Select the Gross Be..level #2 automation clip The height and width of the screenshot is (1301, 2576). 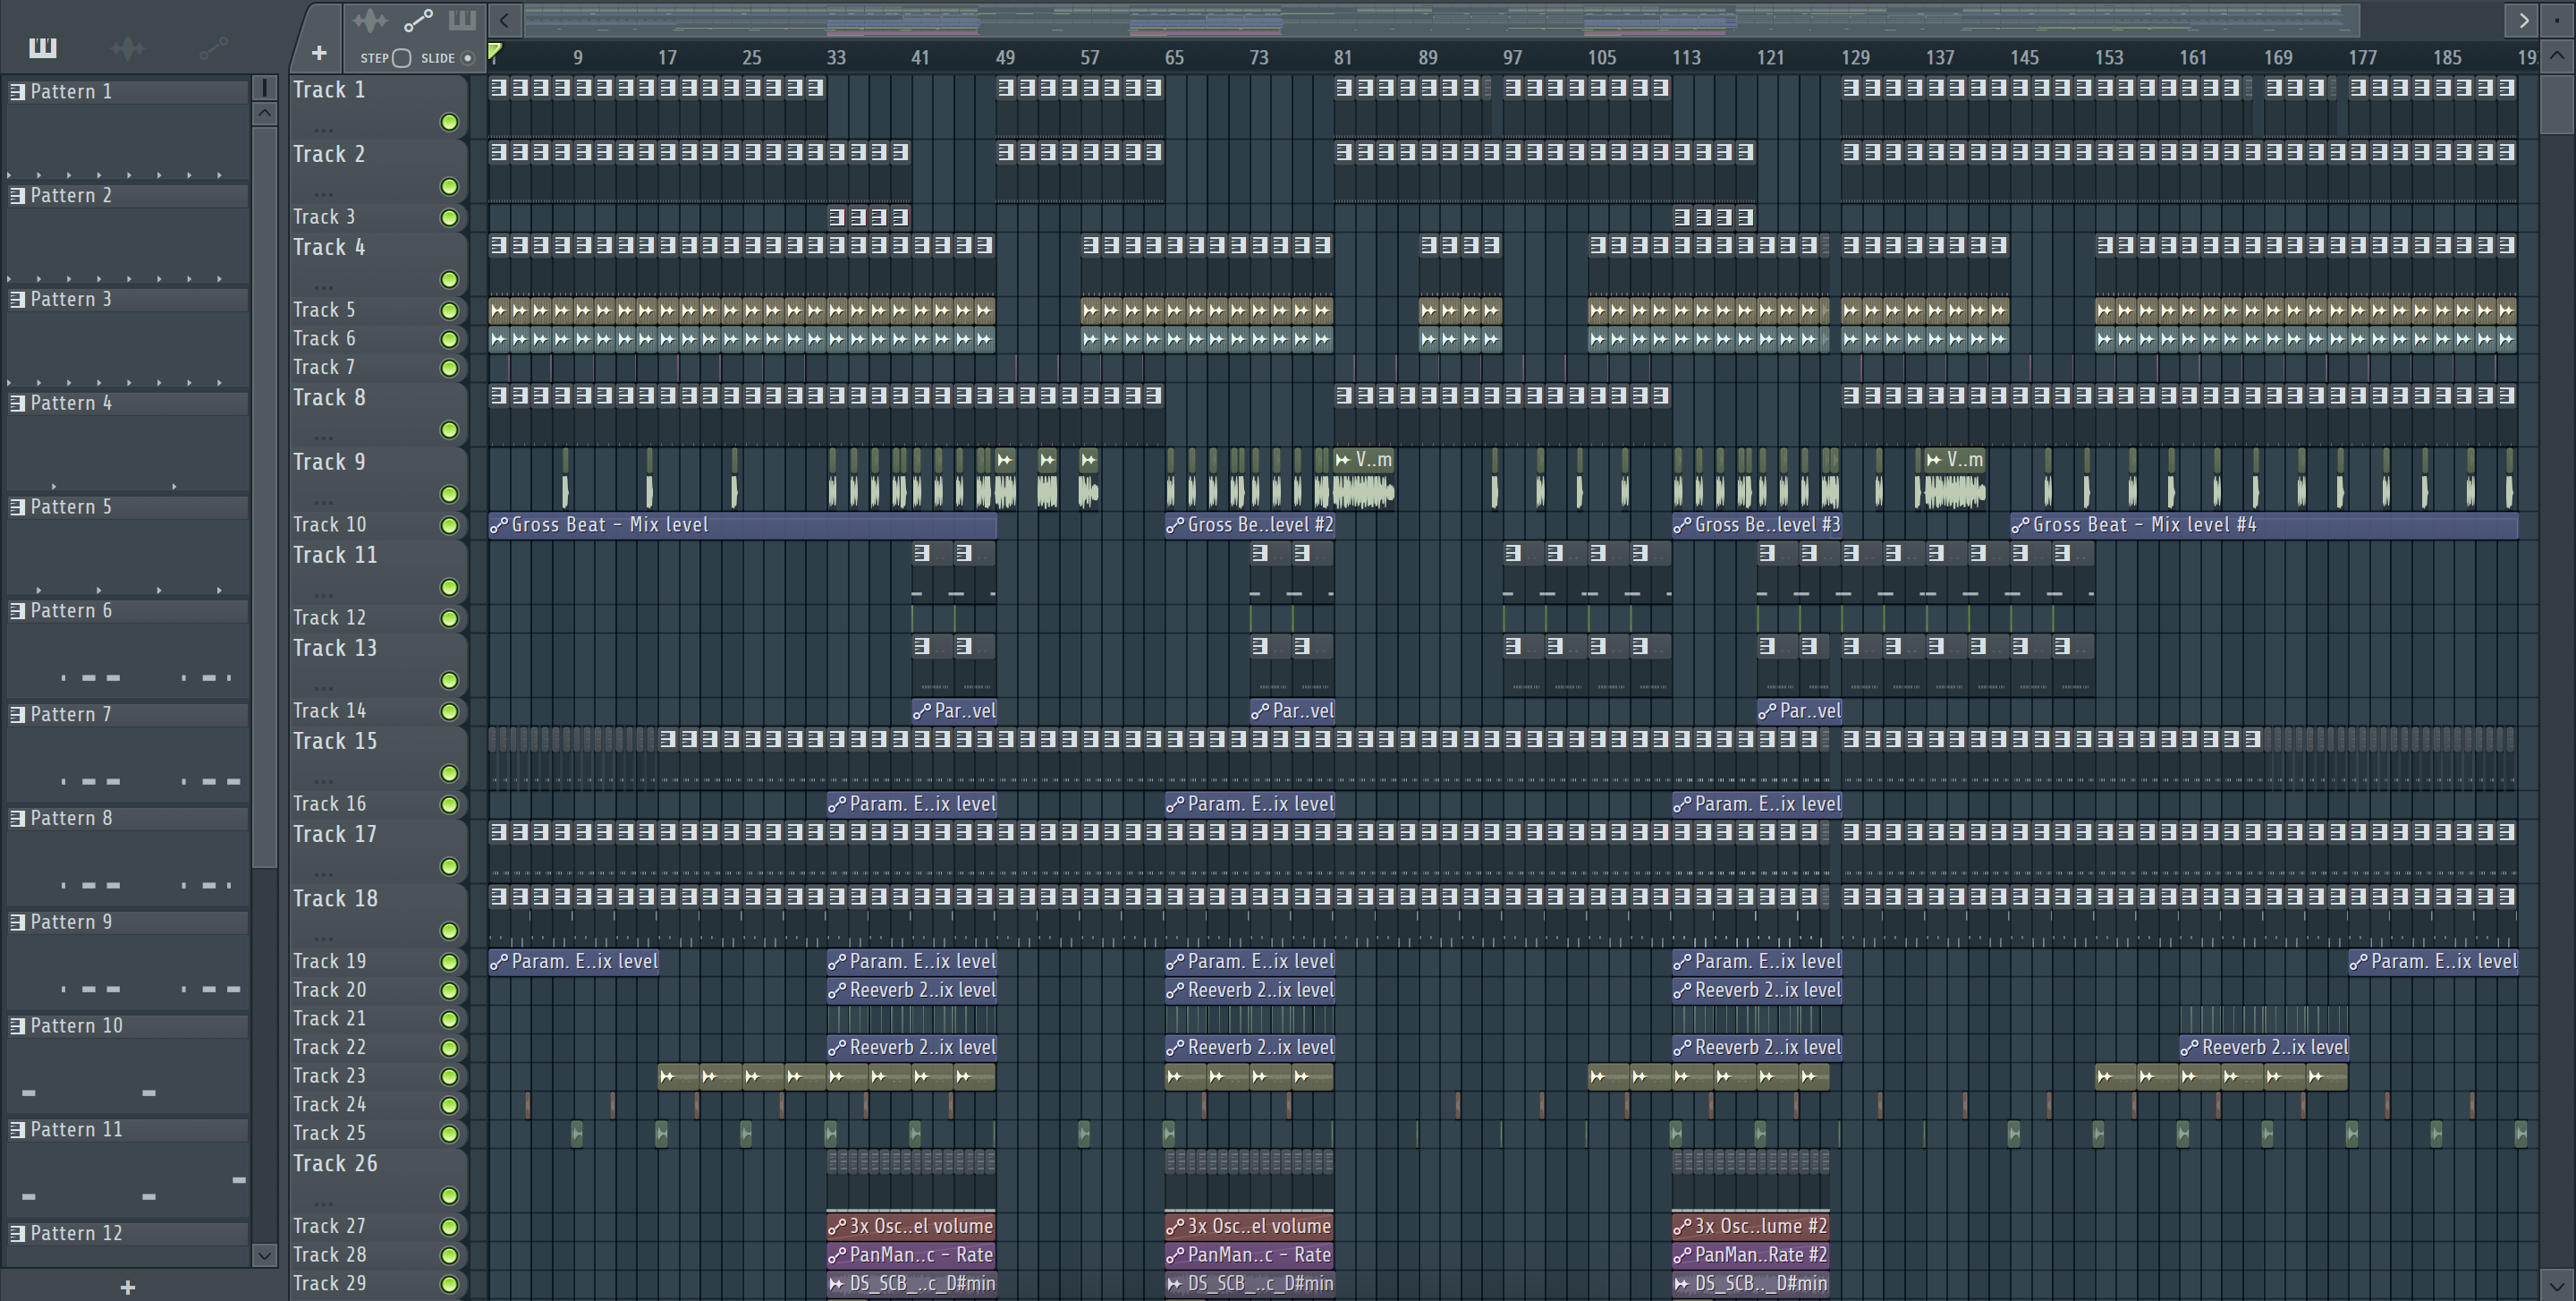1250,525
